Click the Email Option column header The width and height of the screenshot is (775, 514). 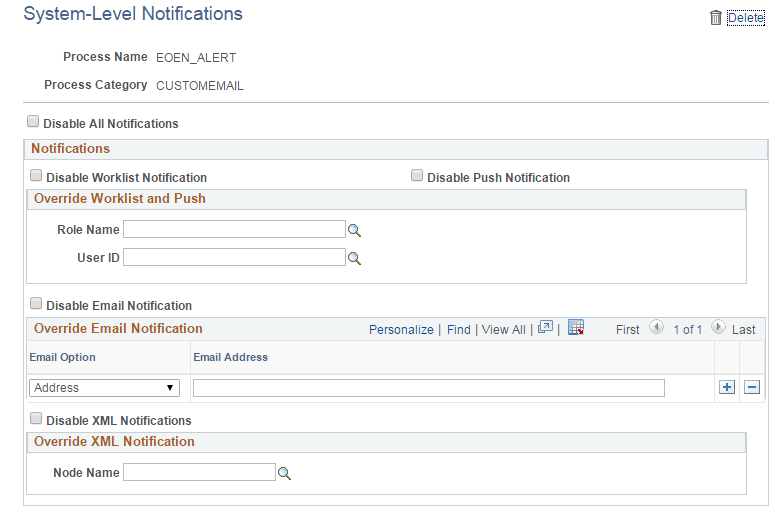pyautogui.click(x=62, y=357)
